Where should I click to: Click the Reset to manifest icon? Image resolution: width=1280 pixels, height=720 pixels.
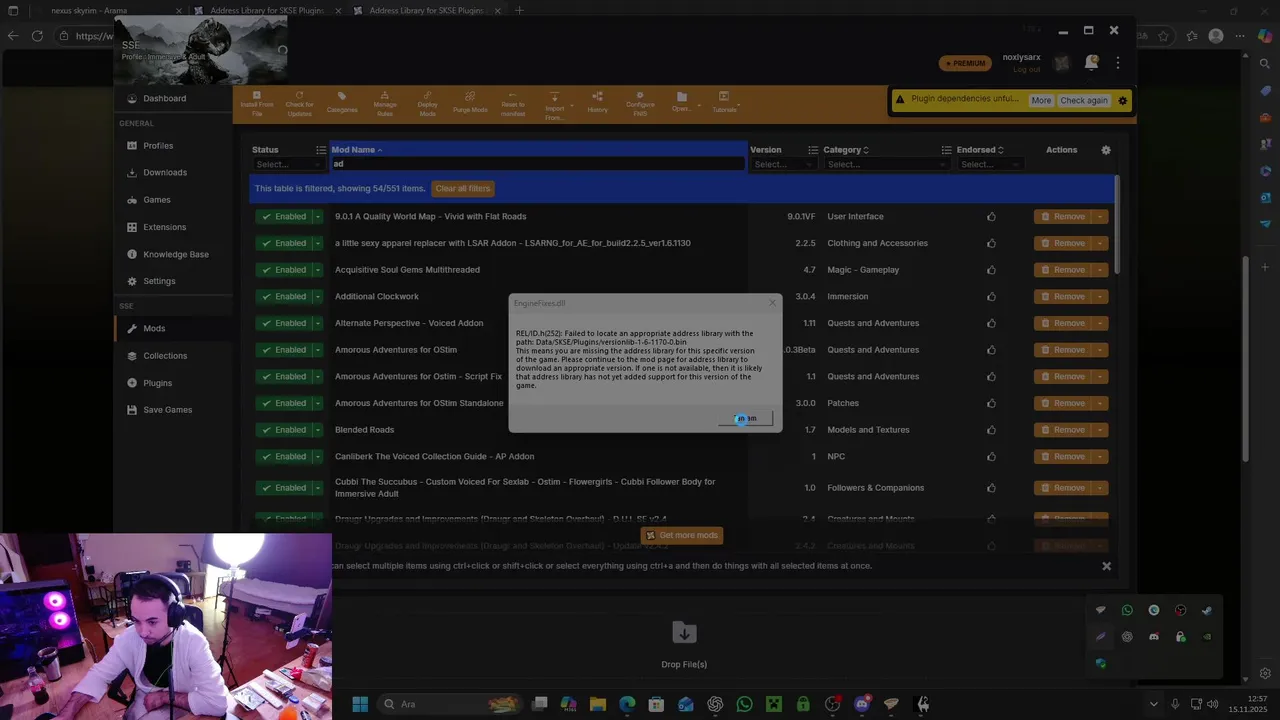[x=513, y=103]
